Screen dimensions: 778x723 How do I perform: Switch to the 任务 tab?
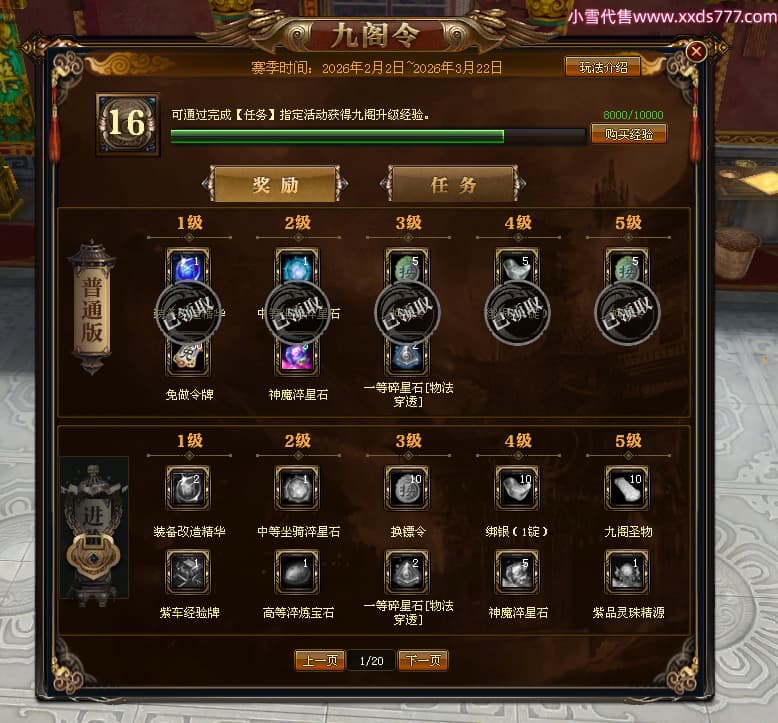click(x=453, y=185)
